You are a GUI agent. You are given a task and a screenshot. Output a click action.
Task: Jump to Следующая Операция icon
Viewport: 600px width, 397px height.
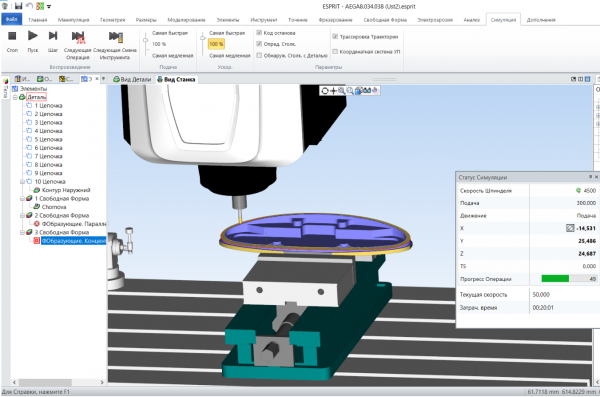[x=78, y=37]
